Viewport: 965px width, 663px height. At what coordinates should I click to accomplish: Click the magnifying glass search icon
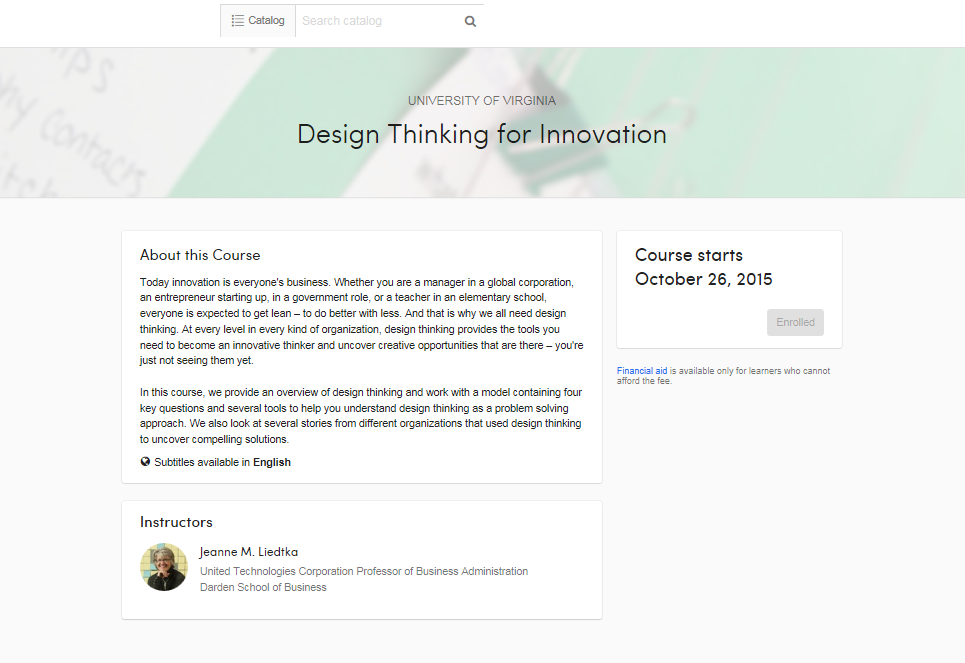click(x=470, y=22)
